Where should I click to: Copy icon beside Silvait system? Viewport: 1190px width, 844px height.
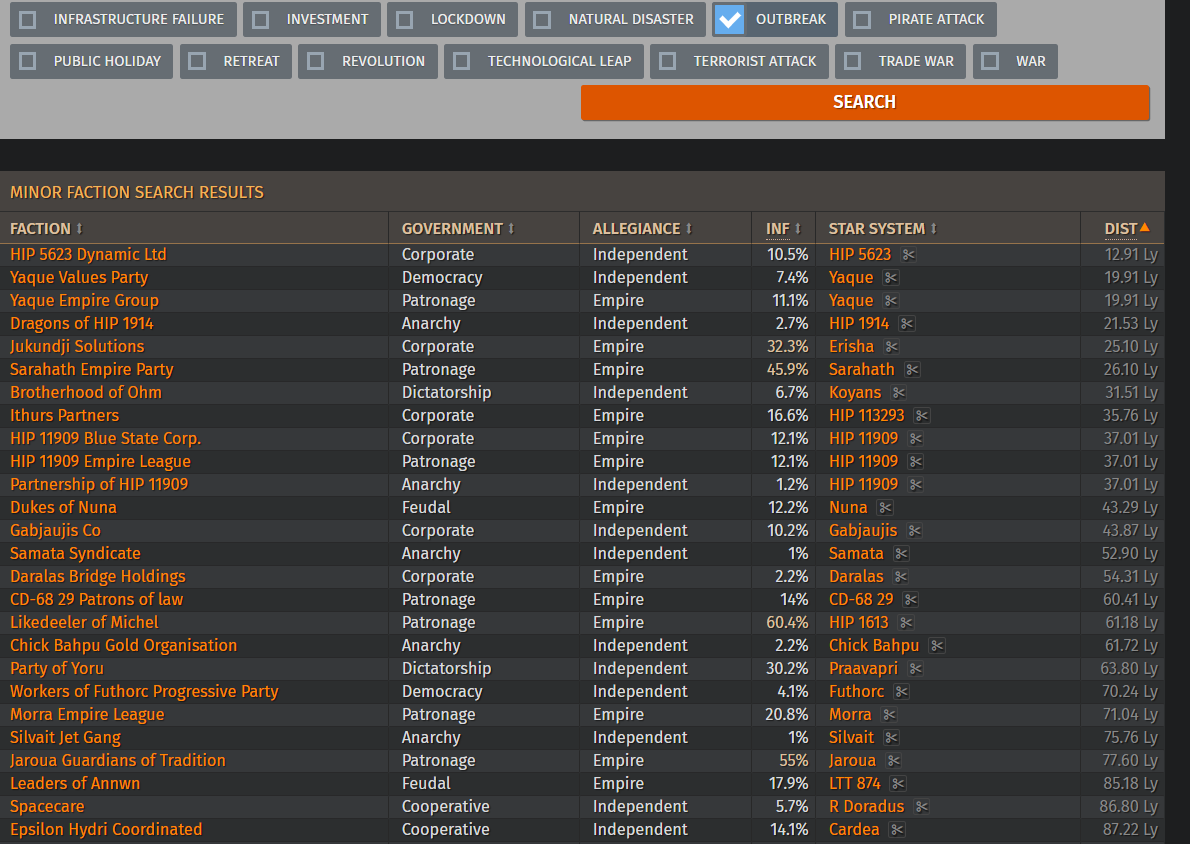click(892, 738)
